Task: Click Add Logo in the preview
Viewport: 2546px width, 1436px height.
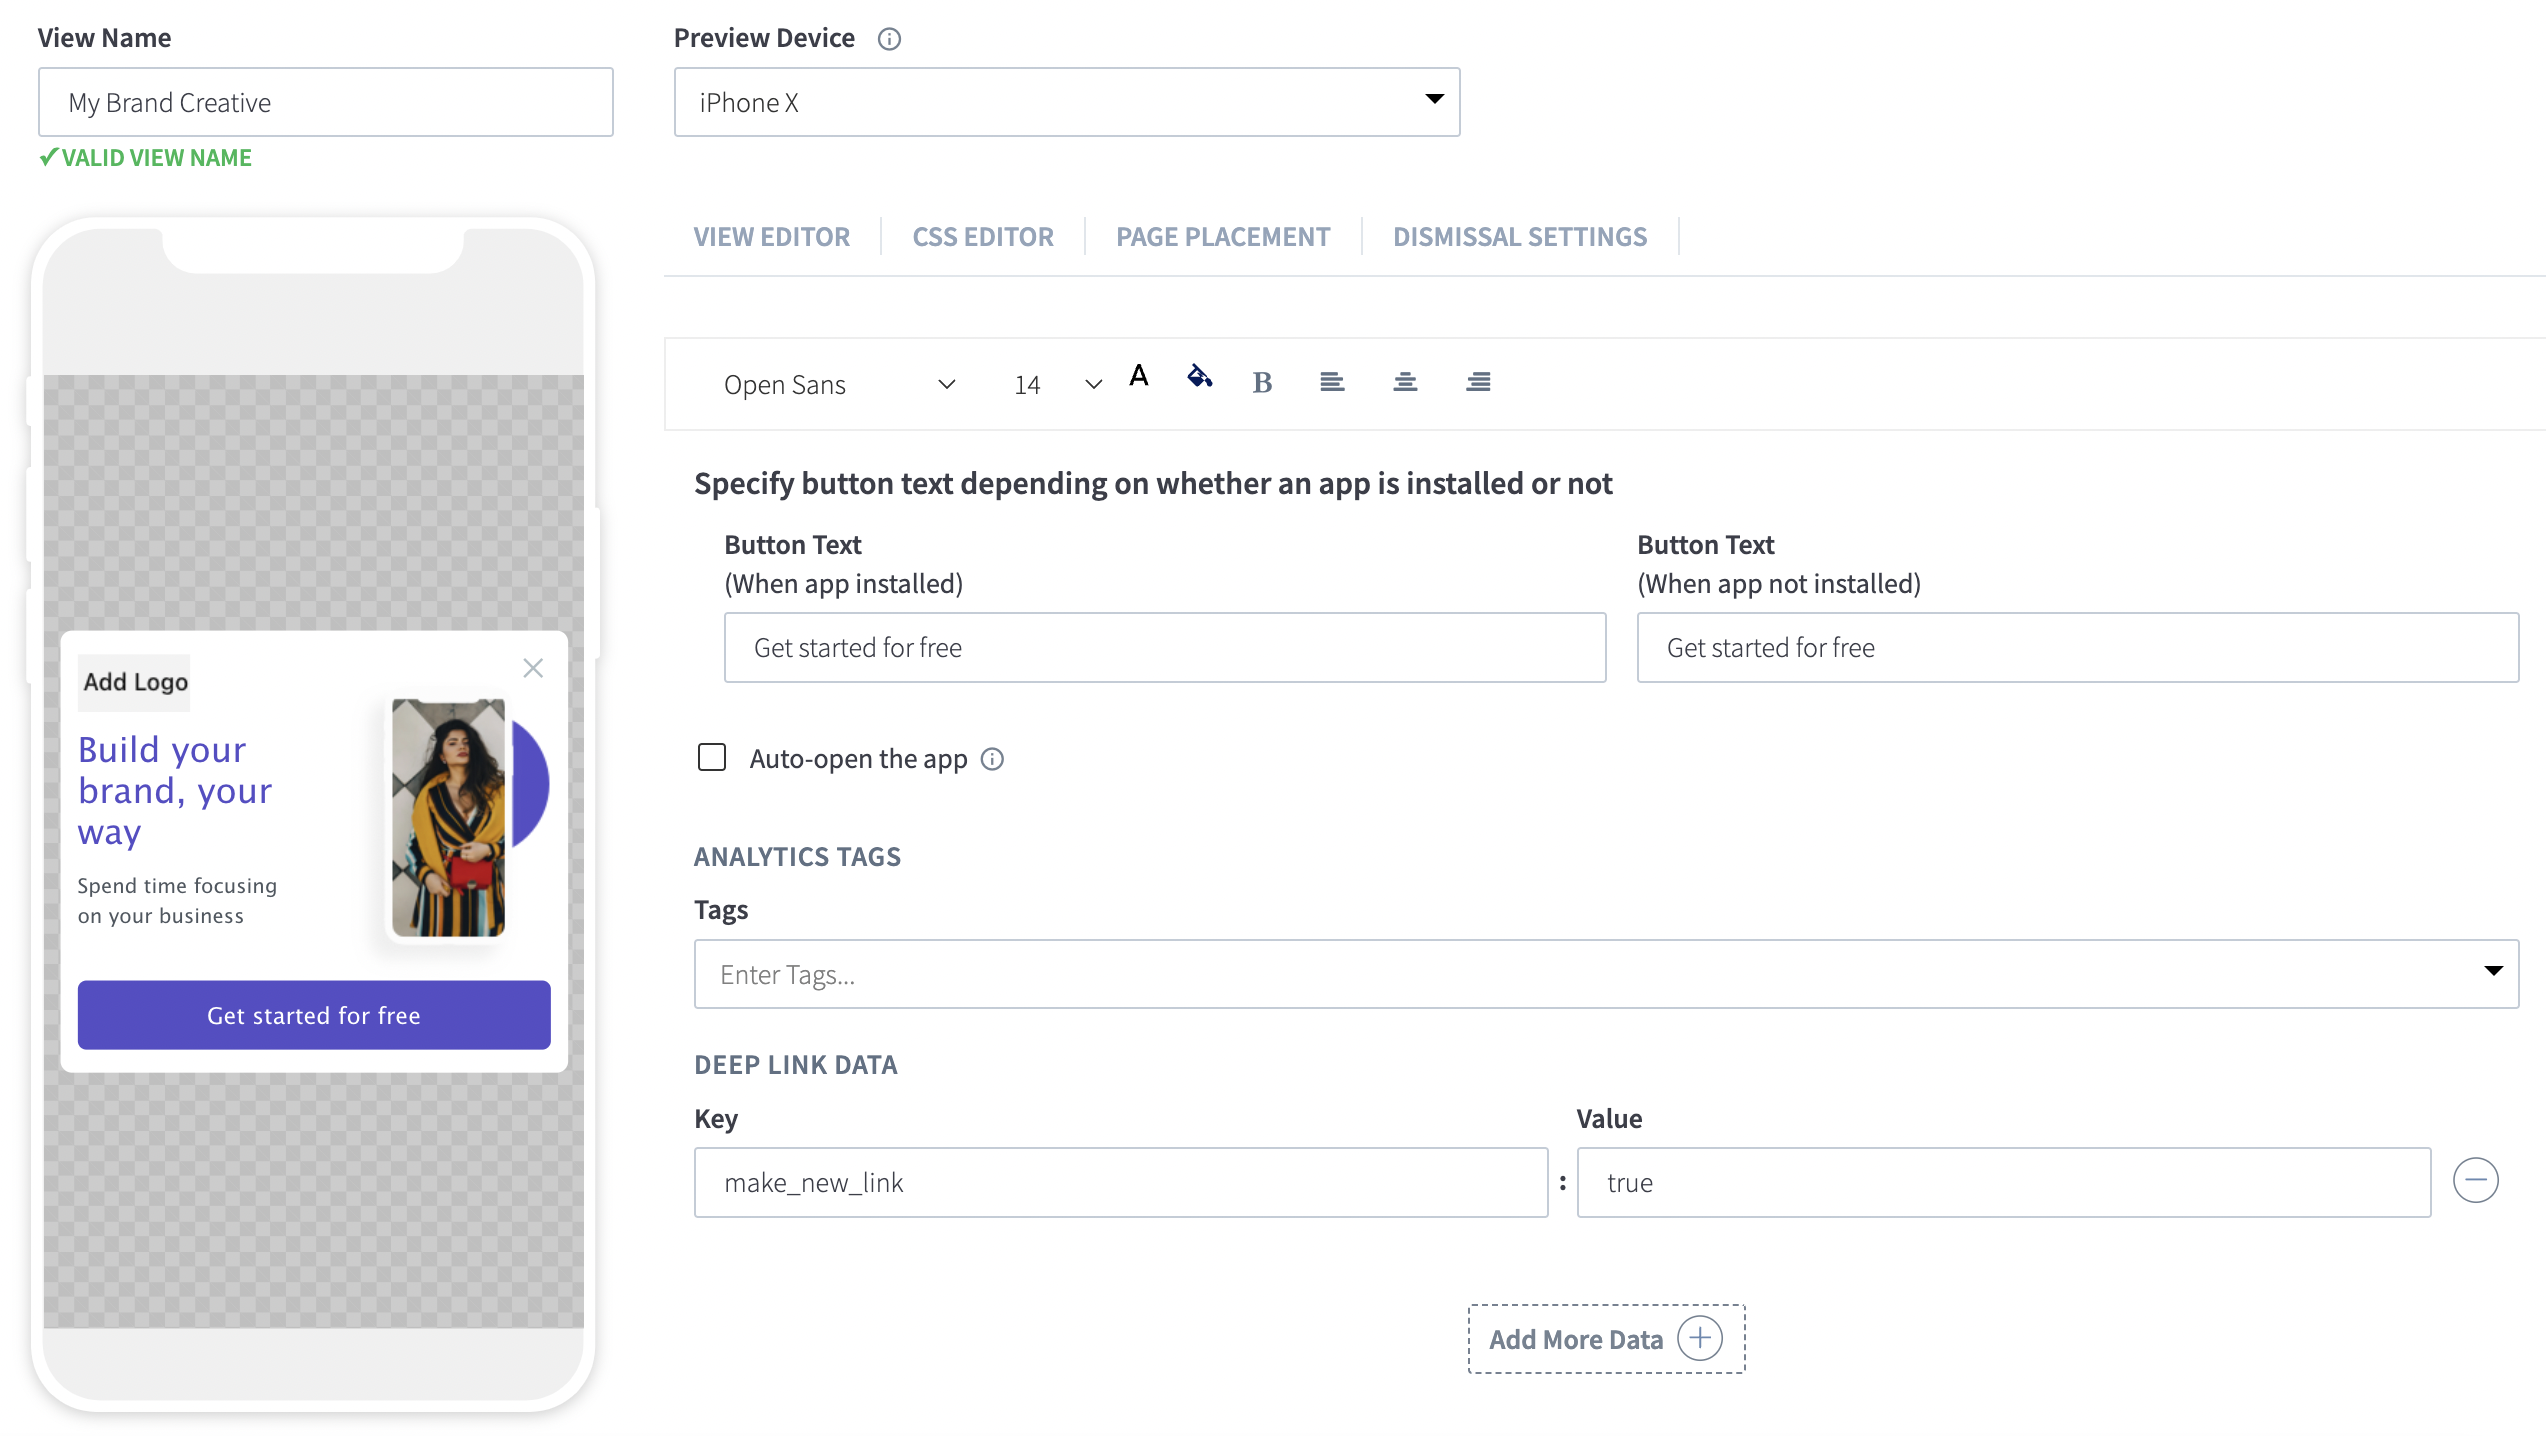Action: 135,682
